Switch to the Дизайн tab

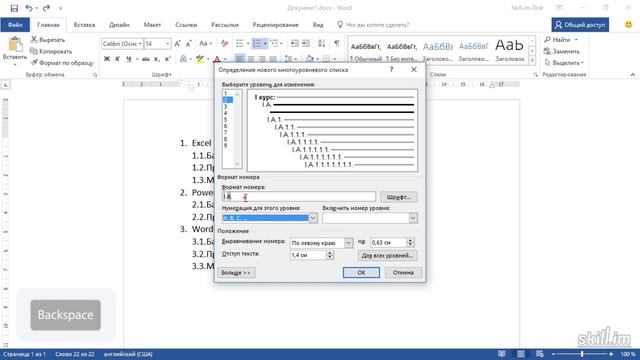point(119,24)
